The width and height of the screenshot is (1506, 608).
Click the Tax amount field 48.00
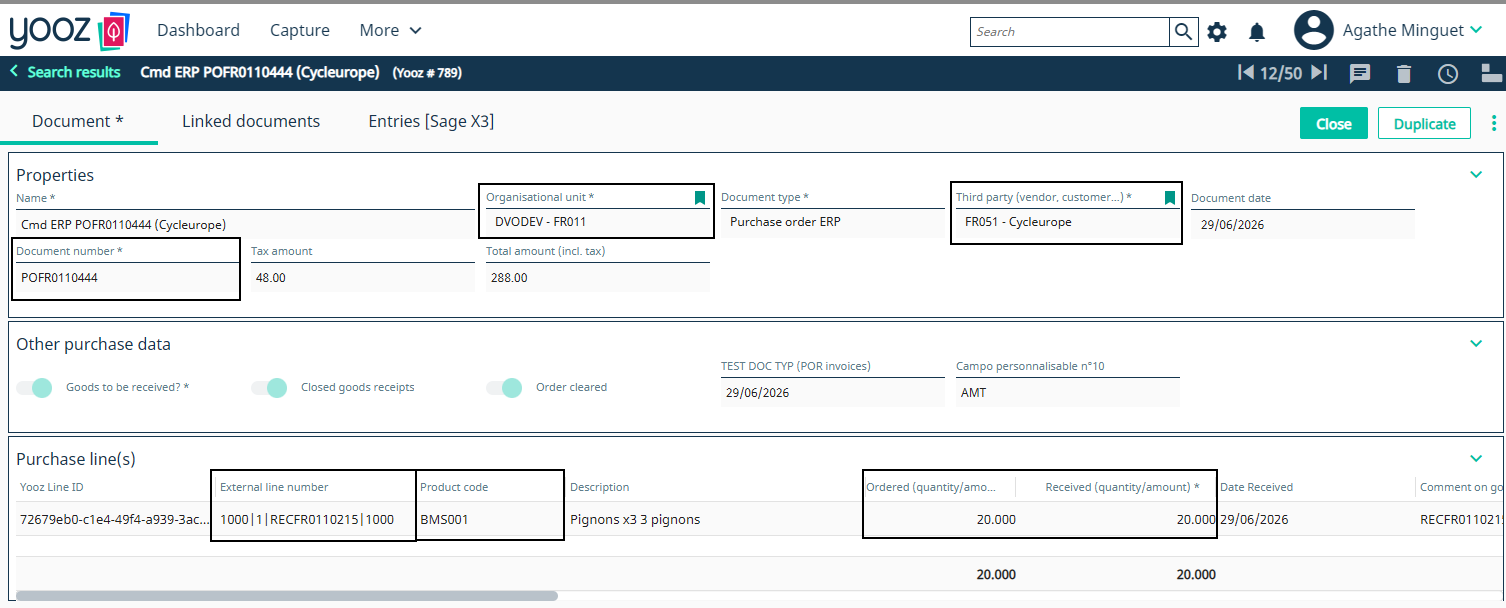click(x=362, y=278)
